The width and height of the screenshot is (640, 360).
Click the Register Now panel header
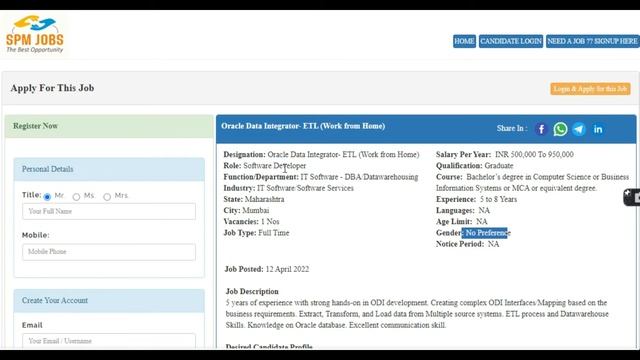(x=109, y=126)
